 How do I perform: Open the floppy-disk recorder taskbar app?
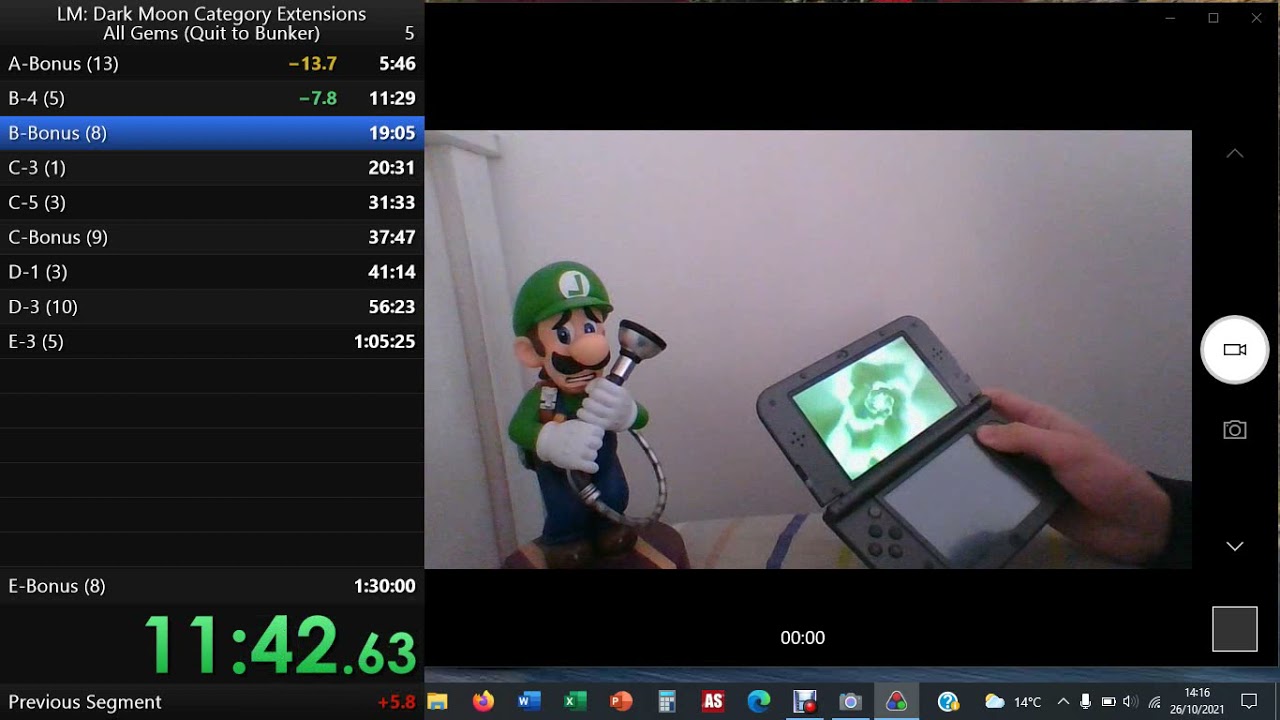pyautogui.click(x=805, y=702)
